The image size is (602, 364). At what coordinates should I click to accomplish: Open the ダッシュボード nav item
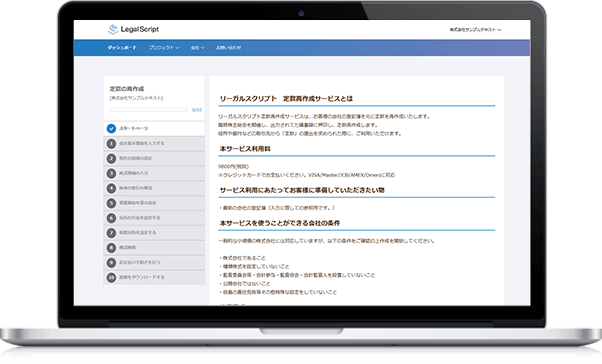(x=122, y=48)
